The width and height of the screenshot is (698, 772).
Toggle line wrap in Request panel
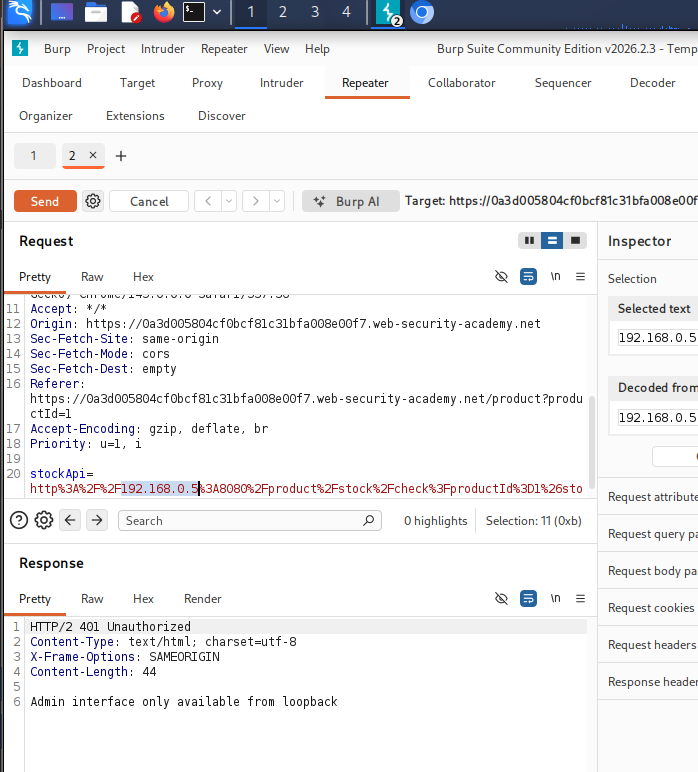[528, 276]
